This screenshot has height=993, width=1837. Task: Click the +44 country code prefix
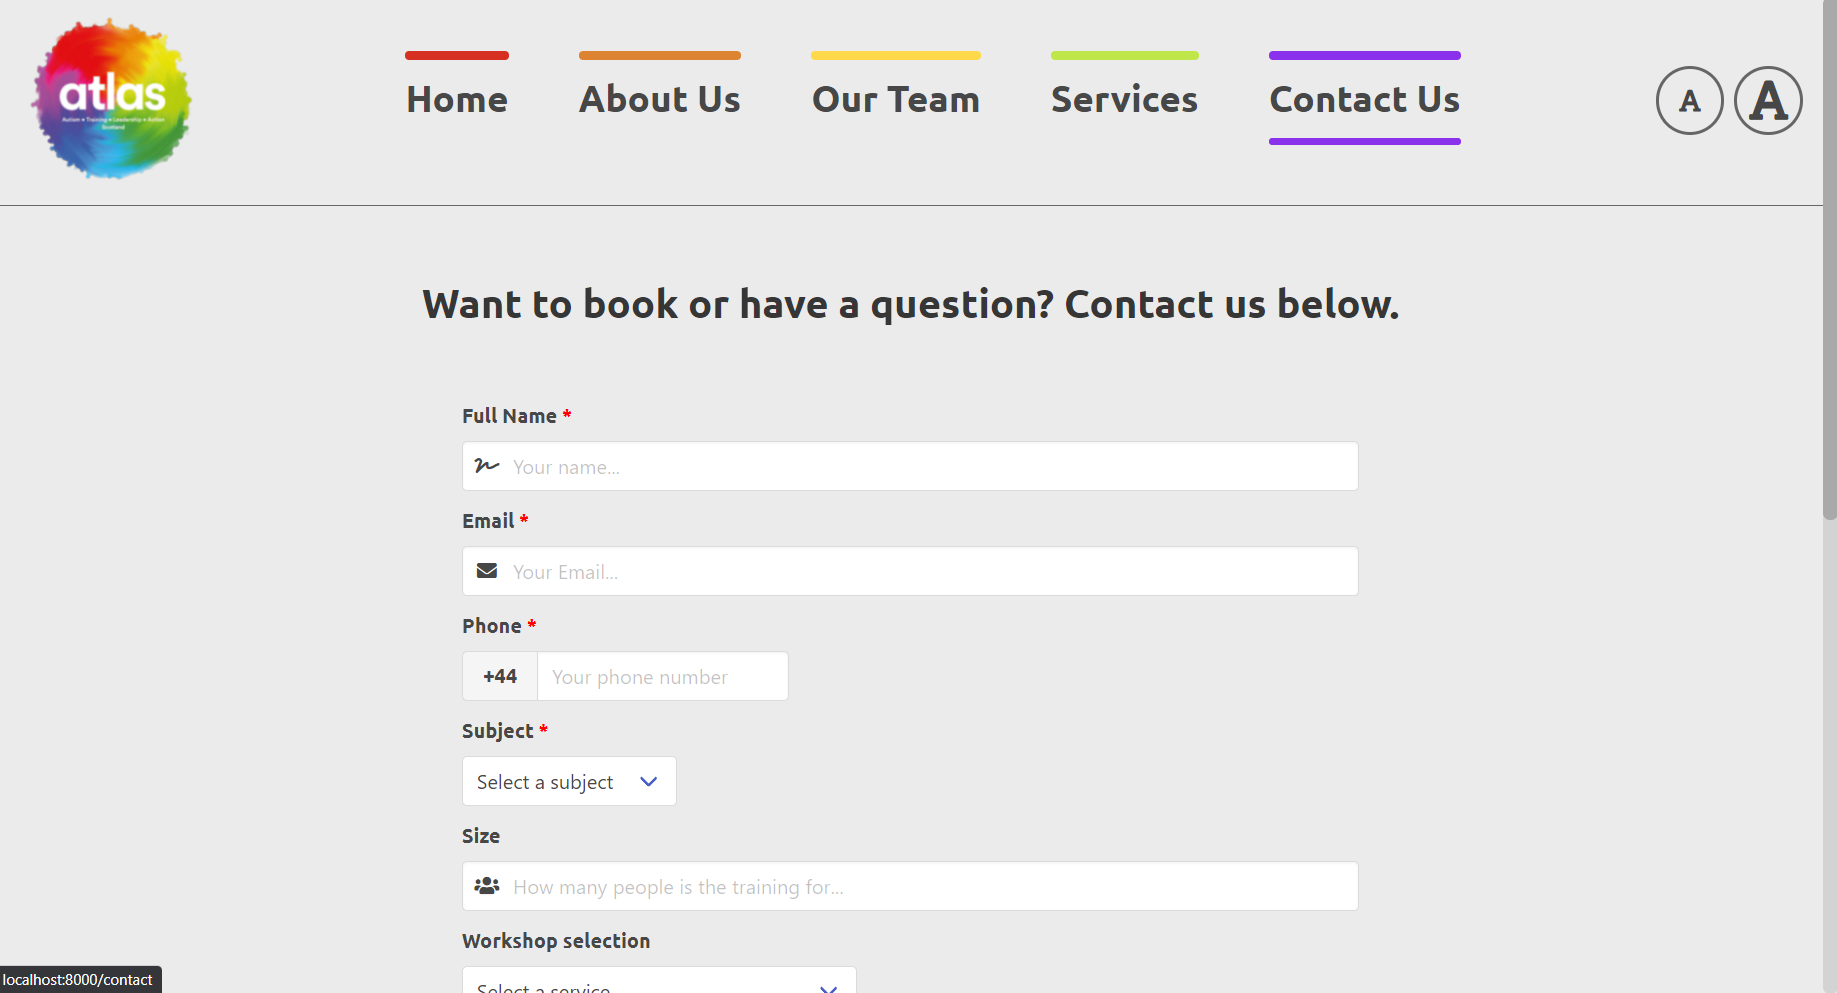click(500, 676)
